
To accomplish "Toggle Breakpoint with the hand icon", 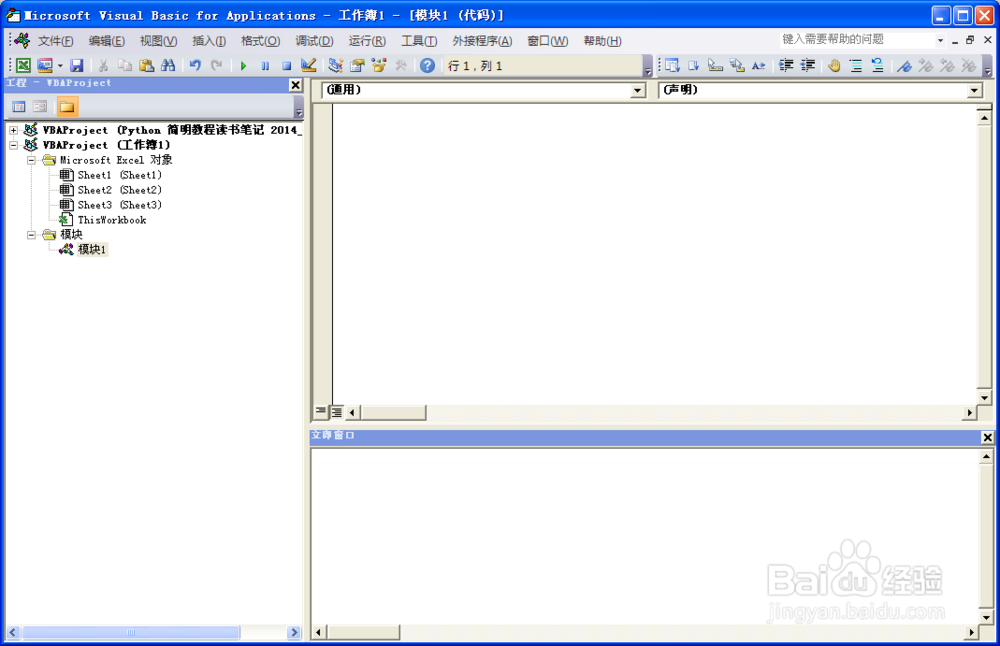I will (x=834, y=65).
